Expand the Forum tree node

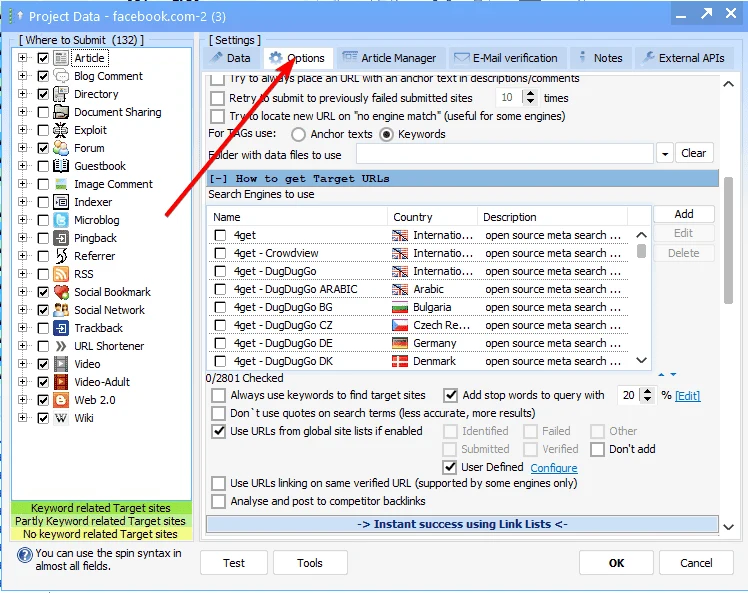(x=22, y=148)
